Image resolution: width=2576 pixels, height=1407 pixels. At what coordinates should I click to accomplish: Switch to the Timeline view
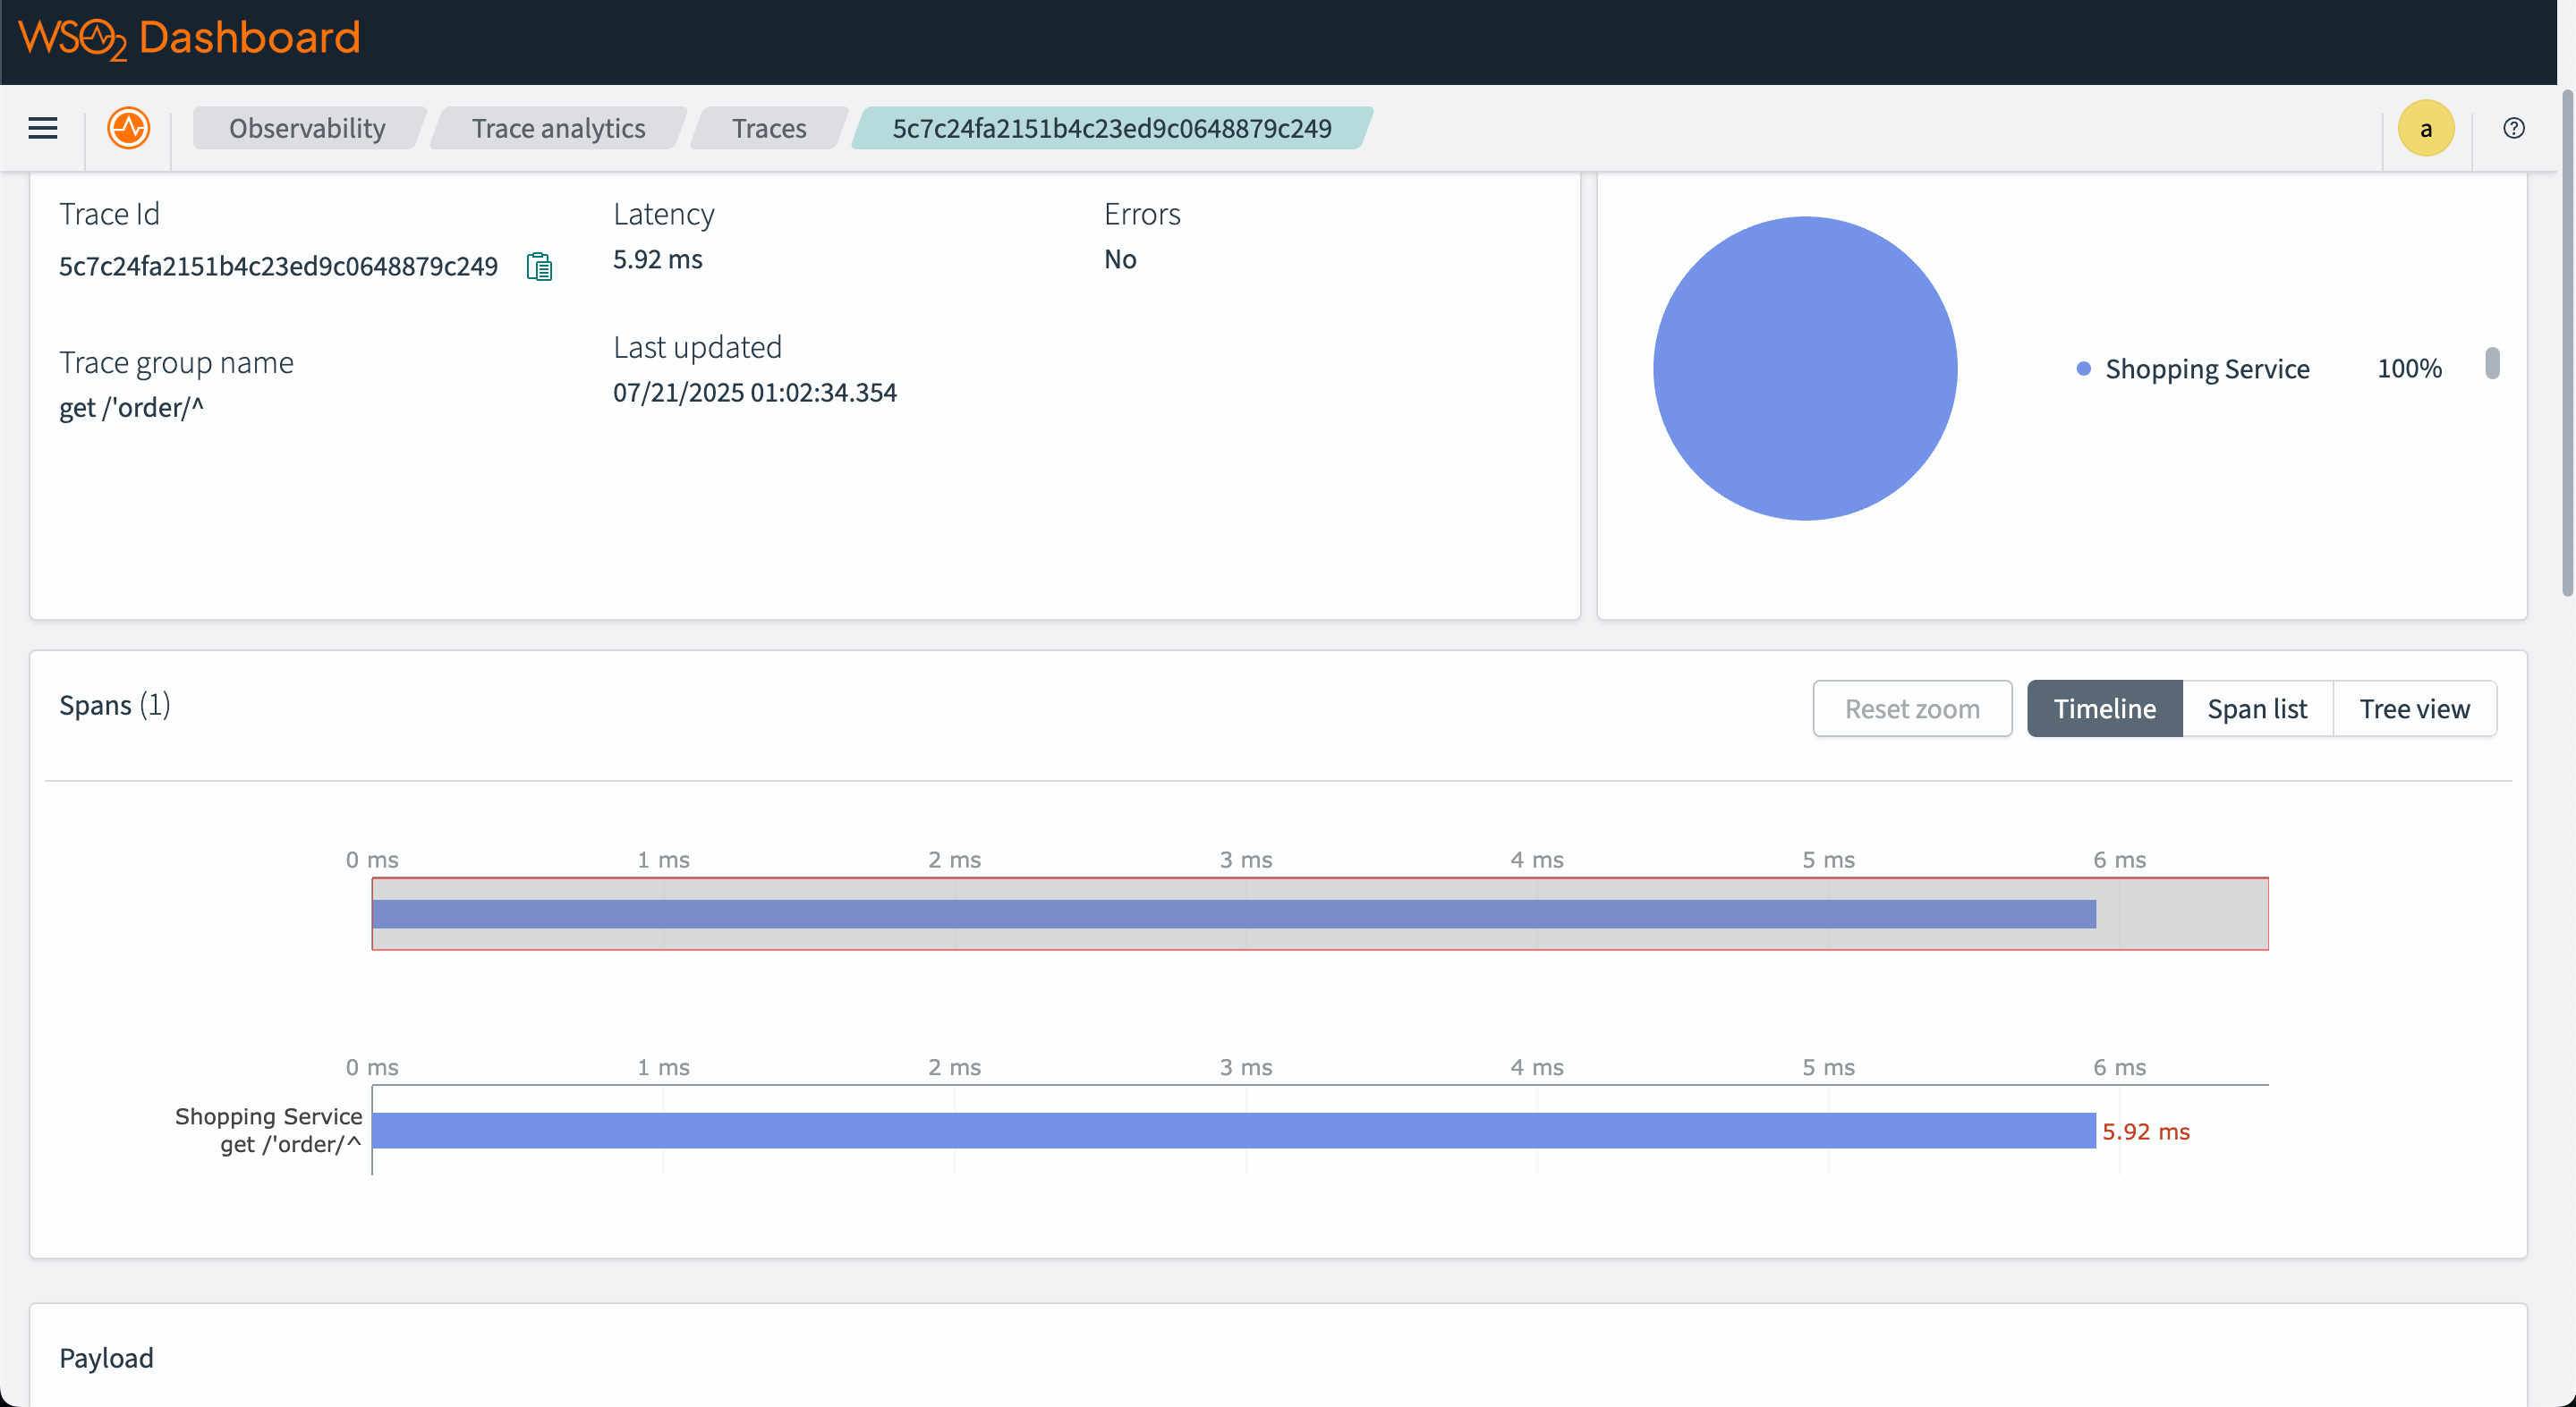(x=2104, y=709)
